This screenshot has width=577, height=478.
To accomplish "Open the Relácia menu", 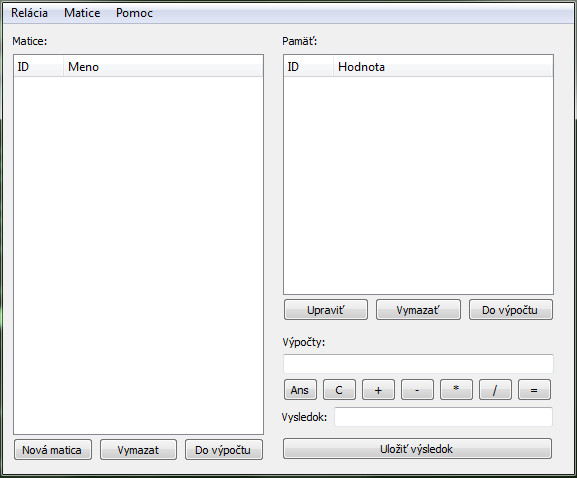I will [29, 13].
